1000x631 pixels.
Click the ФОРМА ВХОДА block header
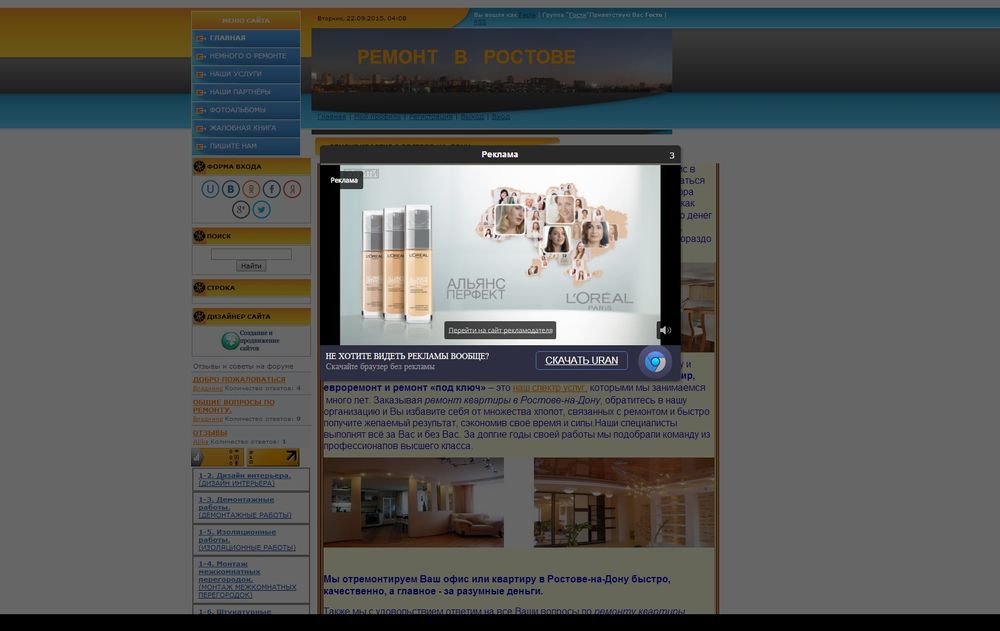251,167
